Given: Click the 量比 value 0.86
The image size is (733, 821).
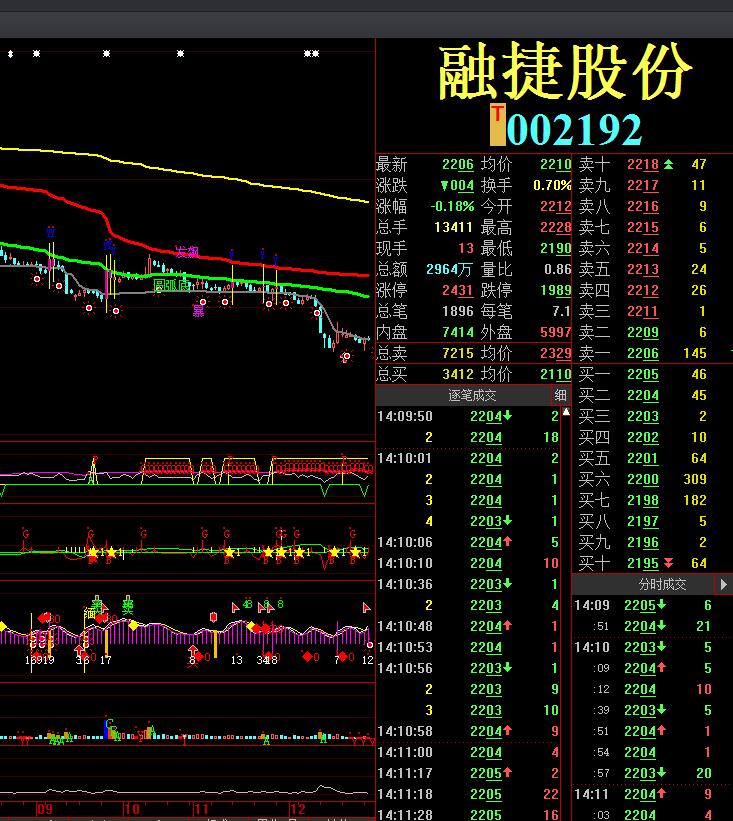Looking at the screenshot, I should (558, 270).
